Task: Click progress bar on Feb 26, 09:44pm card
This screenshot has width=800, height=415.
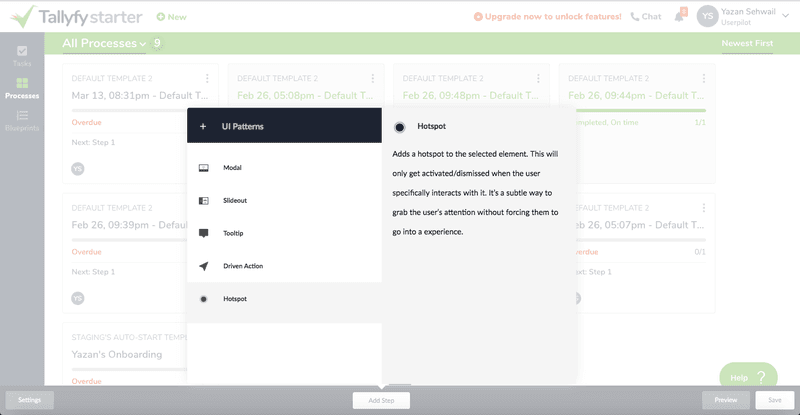Action: pyautogui.click(x=637, y=110)
